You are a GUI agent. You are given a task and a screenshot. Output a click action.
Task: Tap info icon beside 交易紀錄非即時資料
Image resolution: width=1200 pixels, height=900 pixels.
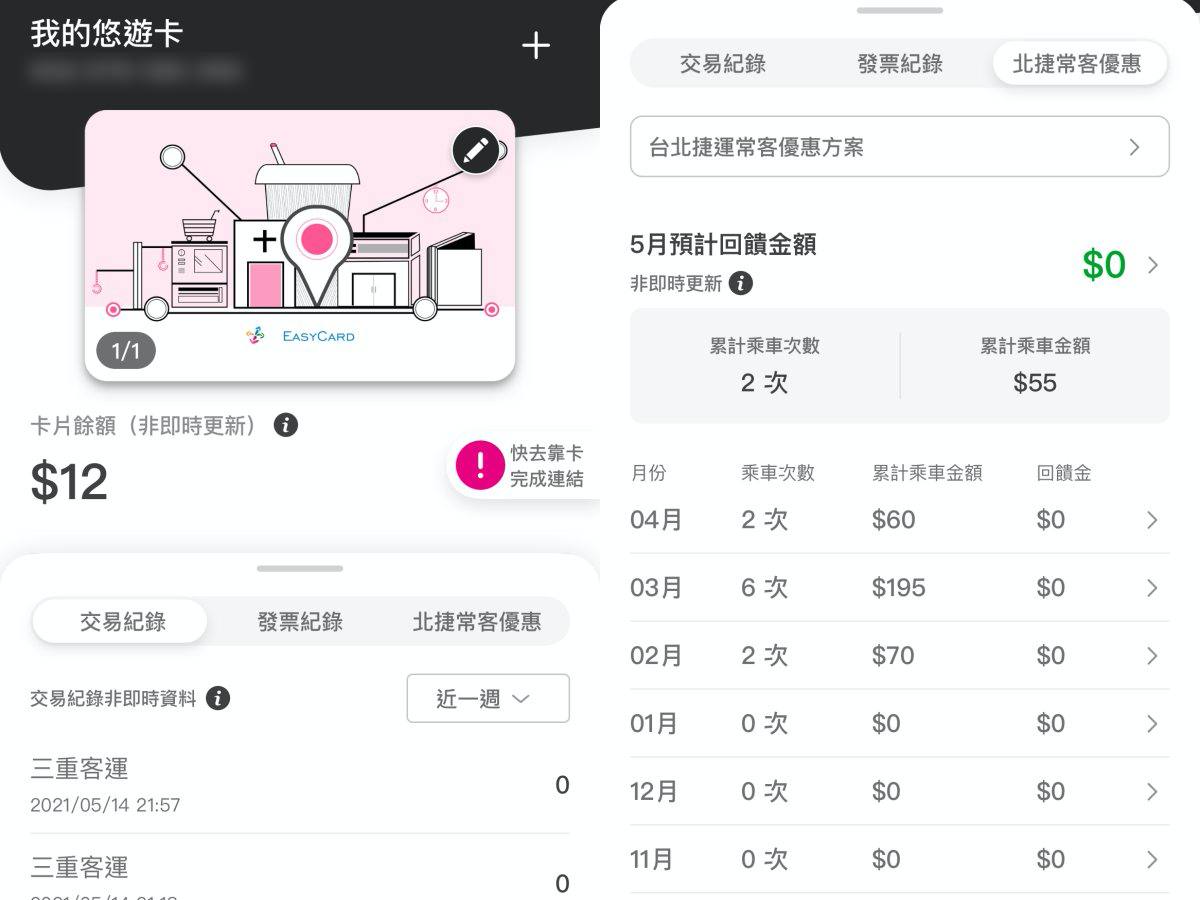tap(218, 698)
